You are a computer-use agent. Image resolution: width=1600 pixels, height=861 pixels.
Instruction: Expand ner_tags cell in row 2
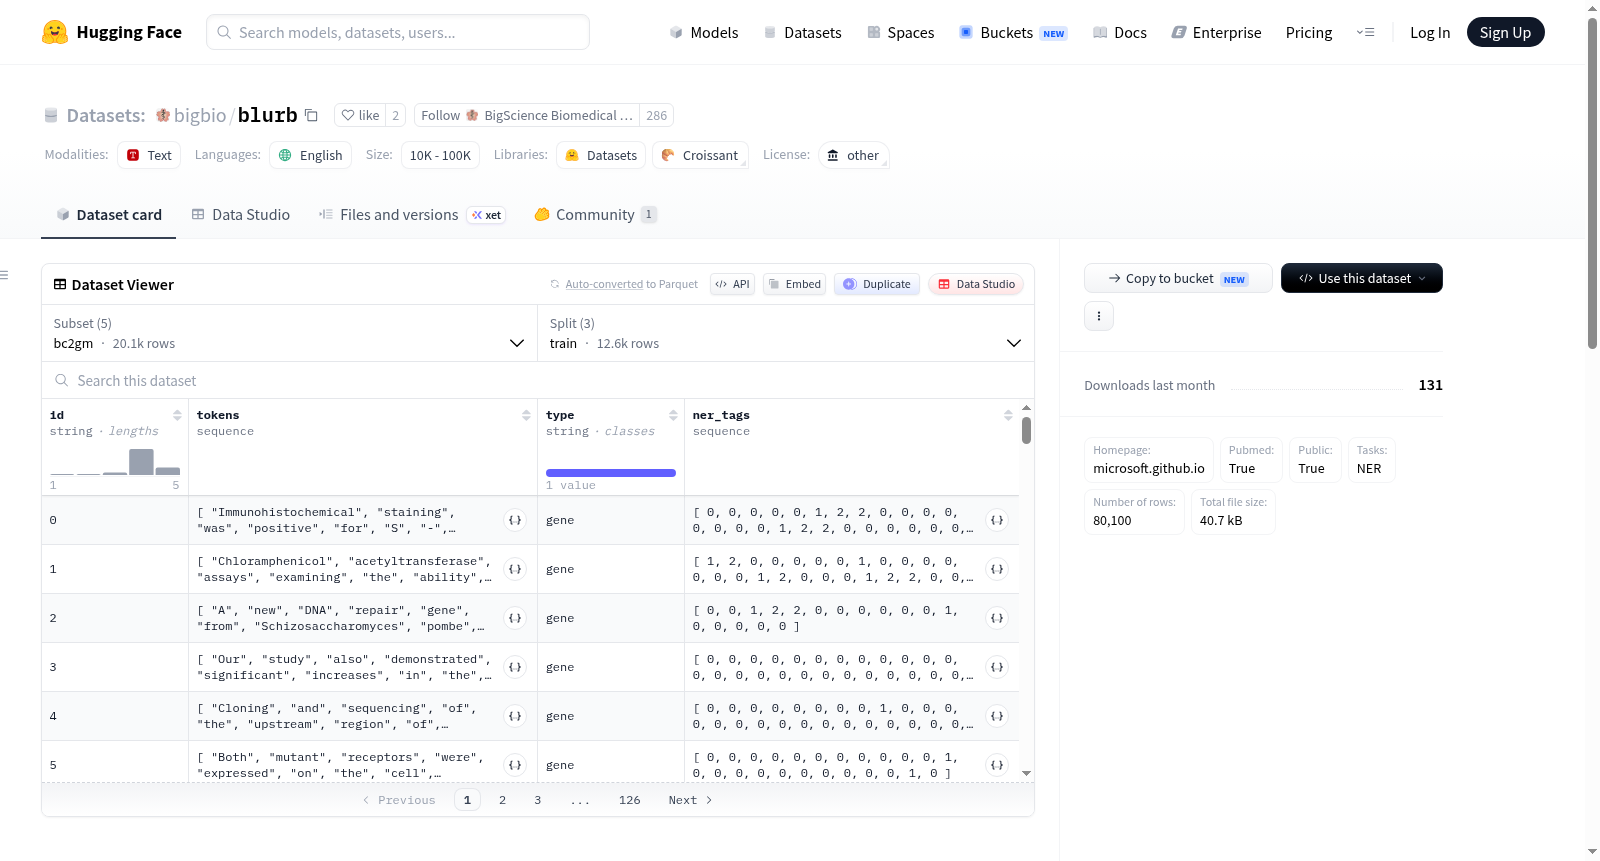(x=997, y=618)
